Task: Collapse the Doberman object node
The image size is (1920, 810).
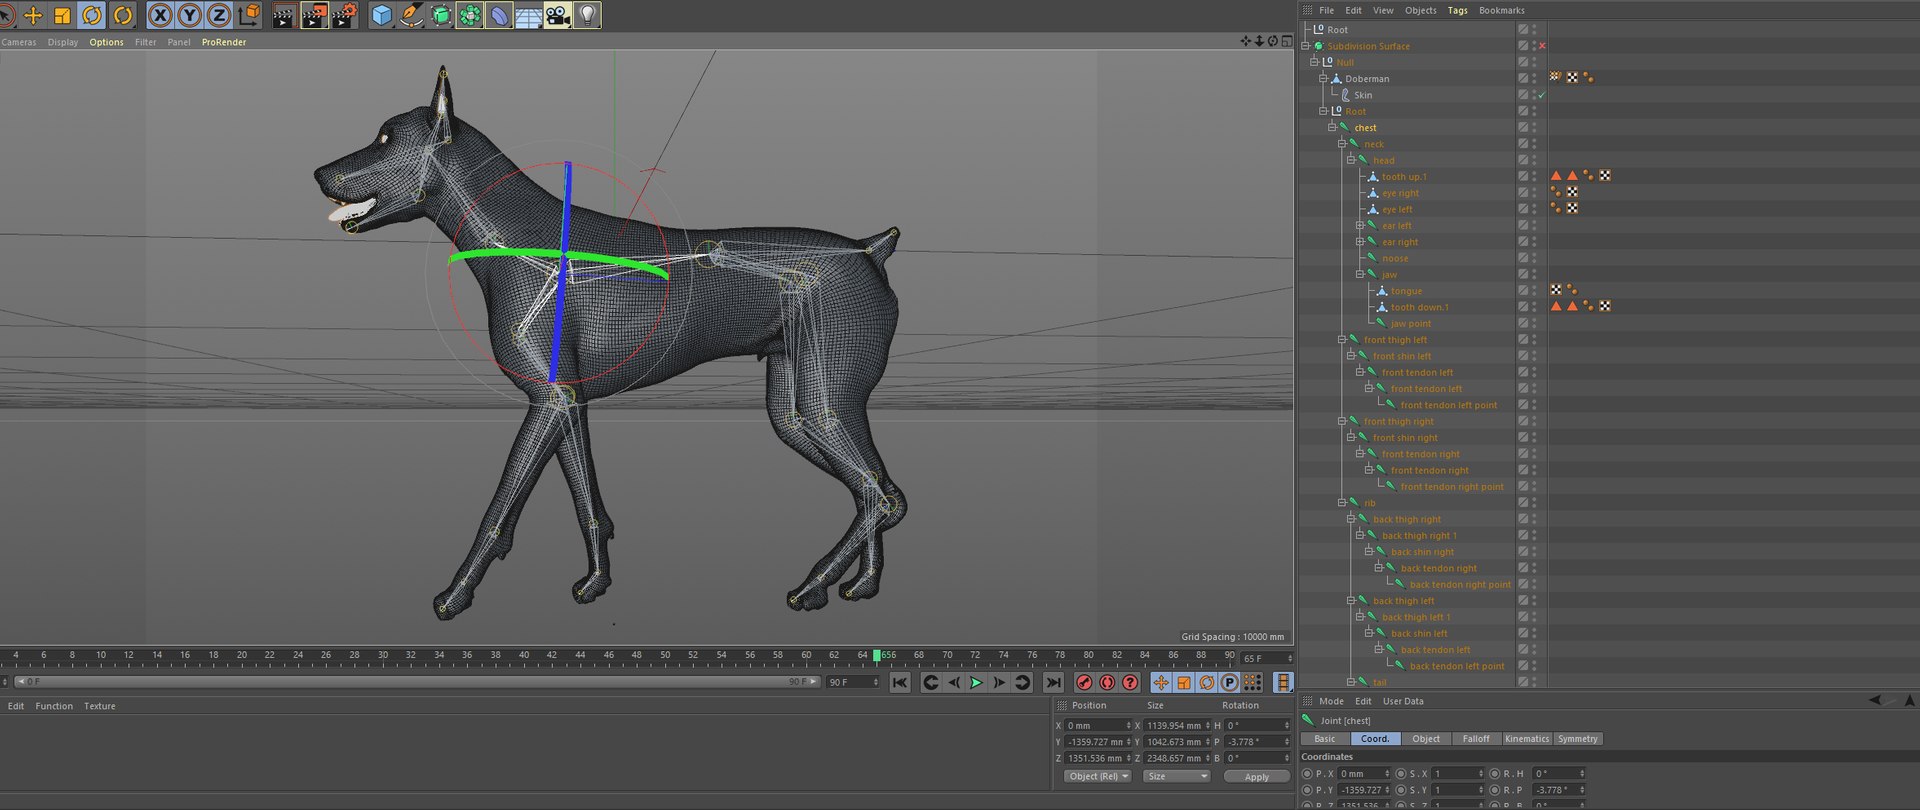Action: tap(1323, 78)
